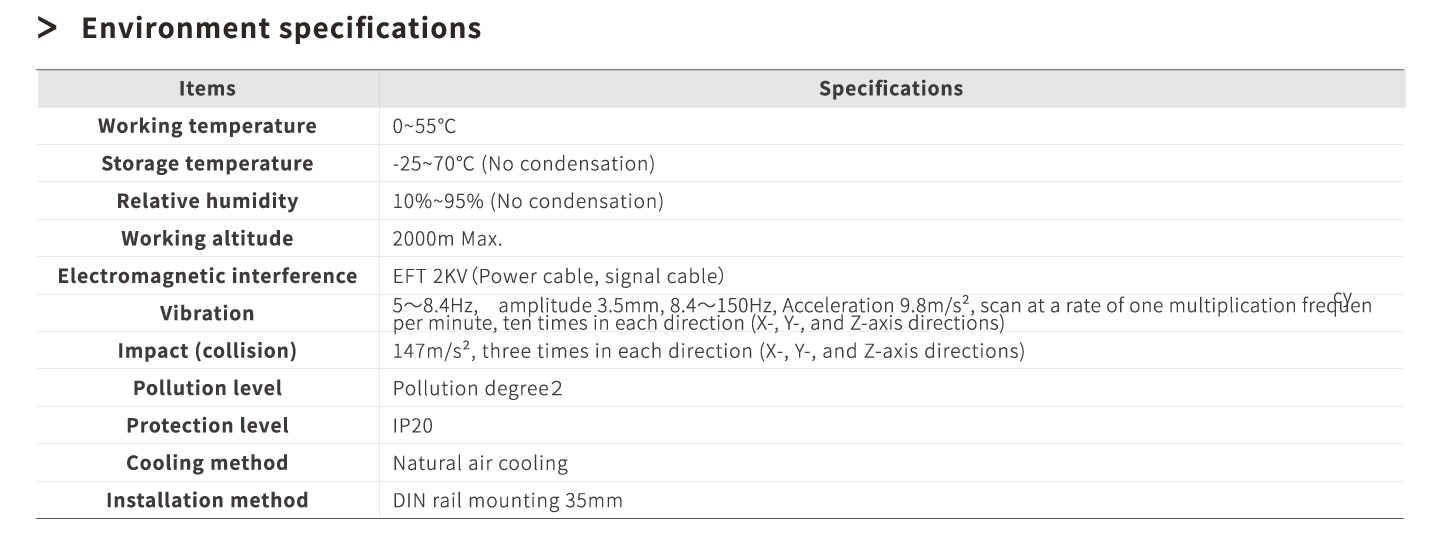Click the arrow before Environment specifications
Image resolution: width=1440 pixels, height=533 pixels.
(47, 29)
